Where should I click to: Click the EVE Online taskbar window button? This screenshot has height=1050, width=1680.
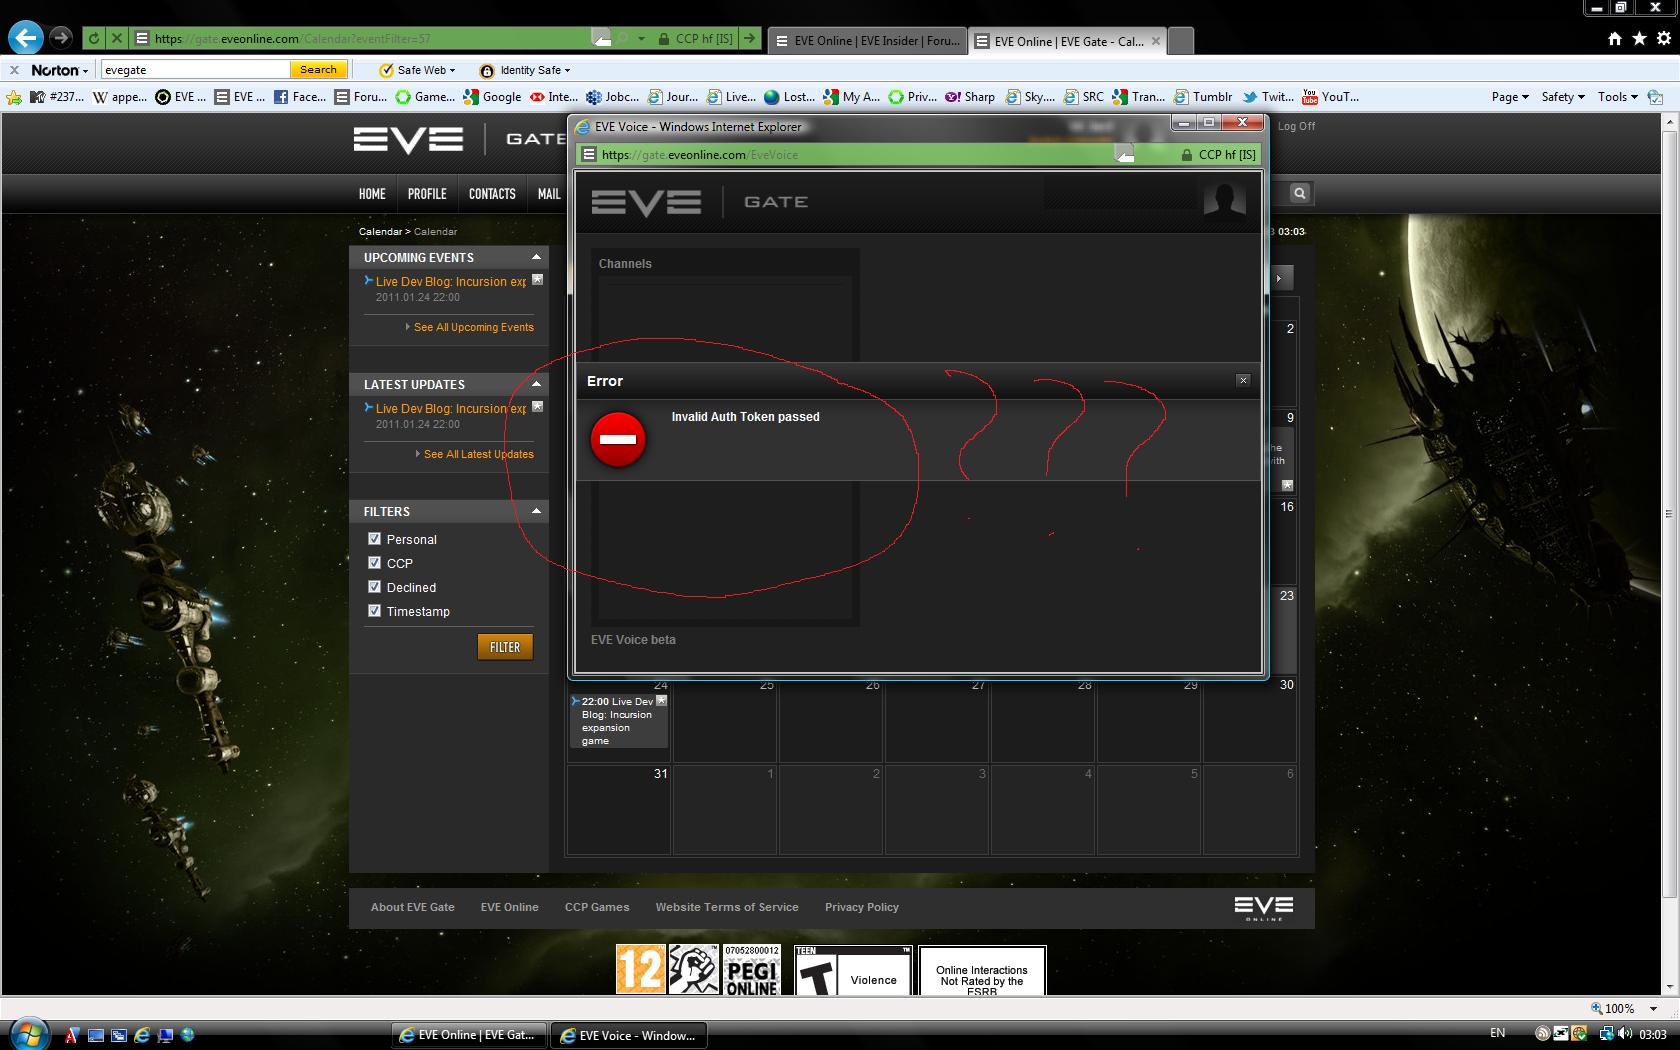pyautogui.click(x=469, y=1035)
